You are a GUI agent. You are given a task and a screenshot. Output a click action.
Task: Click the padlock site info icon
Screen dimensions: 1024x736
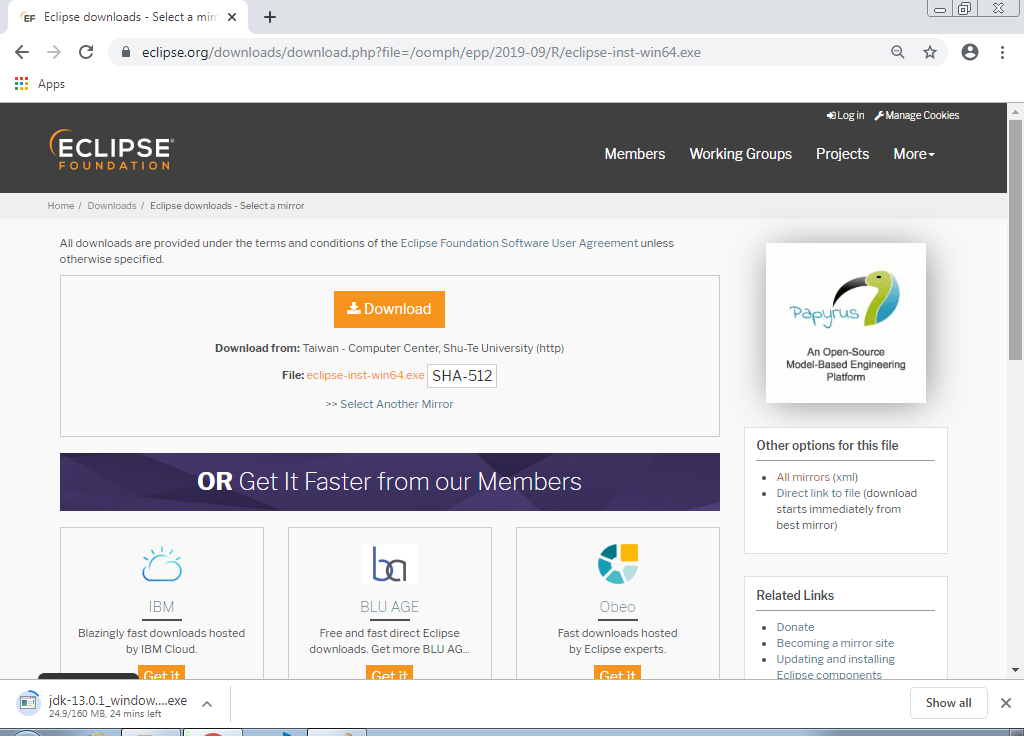point(126,52)
